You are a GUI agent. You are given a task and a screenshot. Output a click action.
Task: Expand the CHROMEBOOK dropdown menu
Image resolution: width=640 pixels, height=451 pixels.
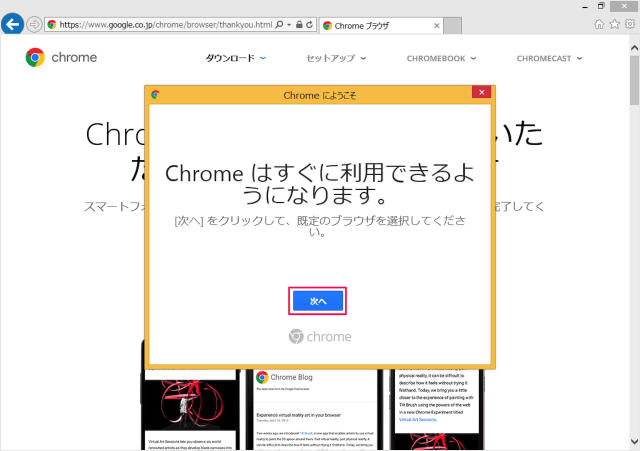click(x=441, y=58)
